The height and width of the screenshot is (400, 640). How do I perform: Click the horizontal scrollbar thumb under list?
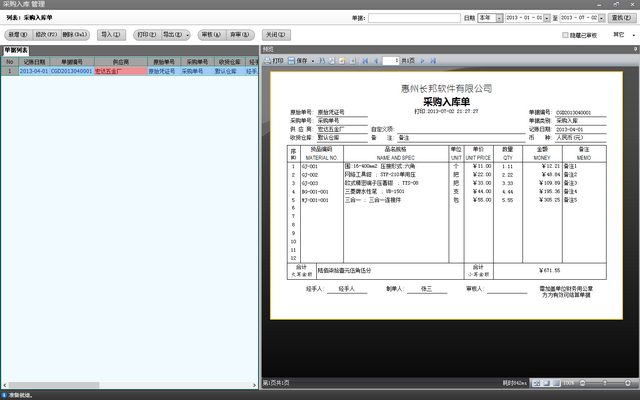click(54, 385)
